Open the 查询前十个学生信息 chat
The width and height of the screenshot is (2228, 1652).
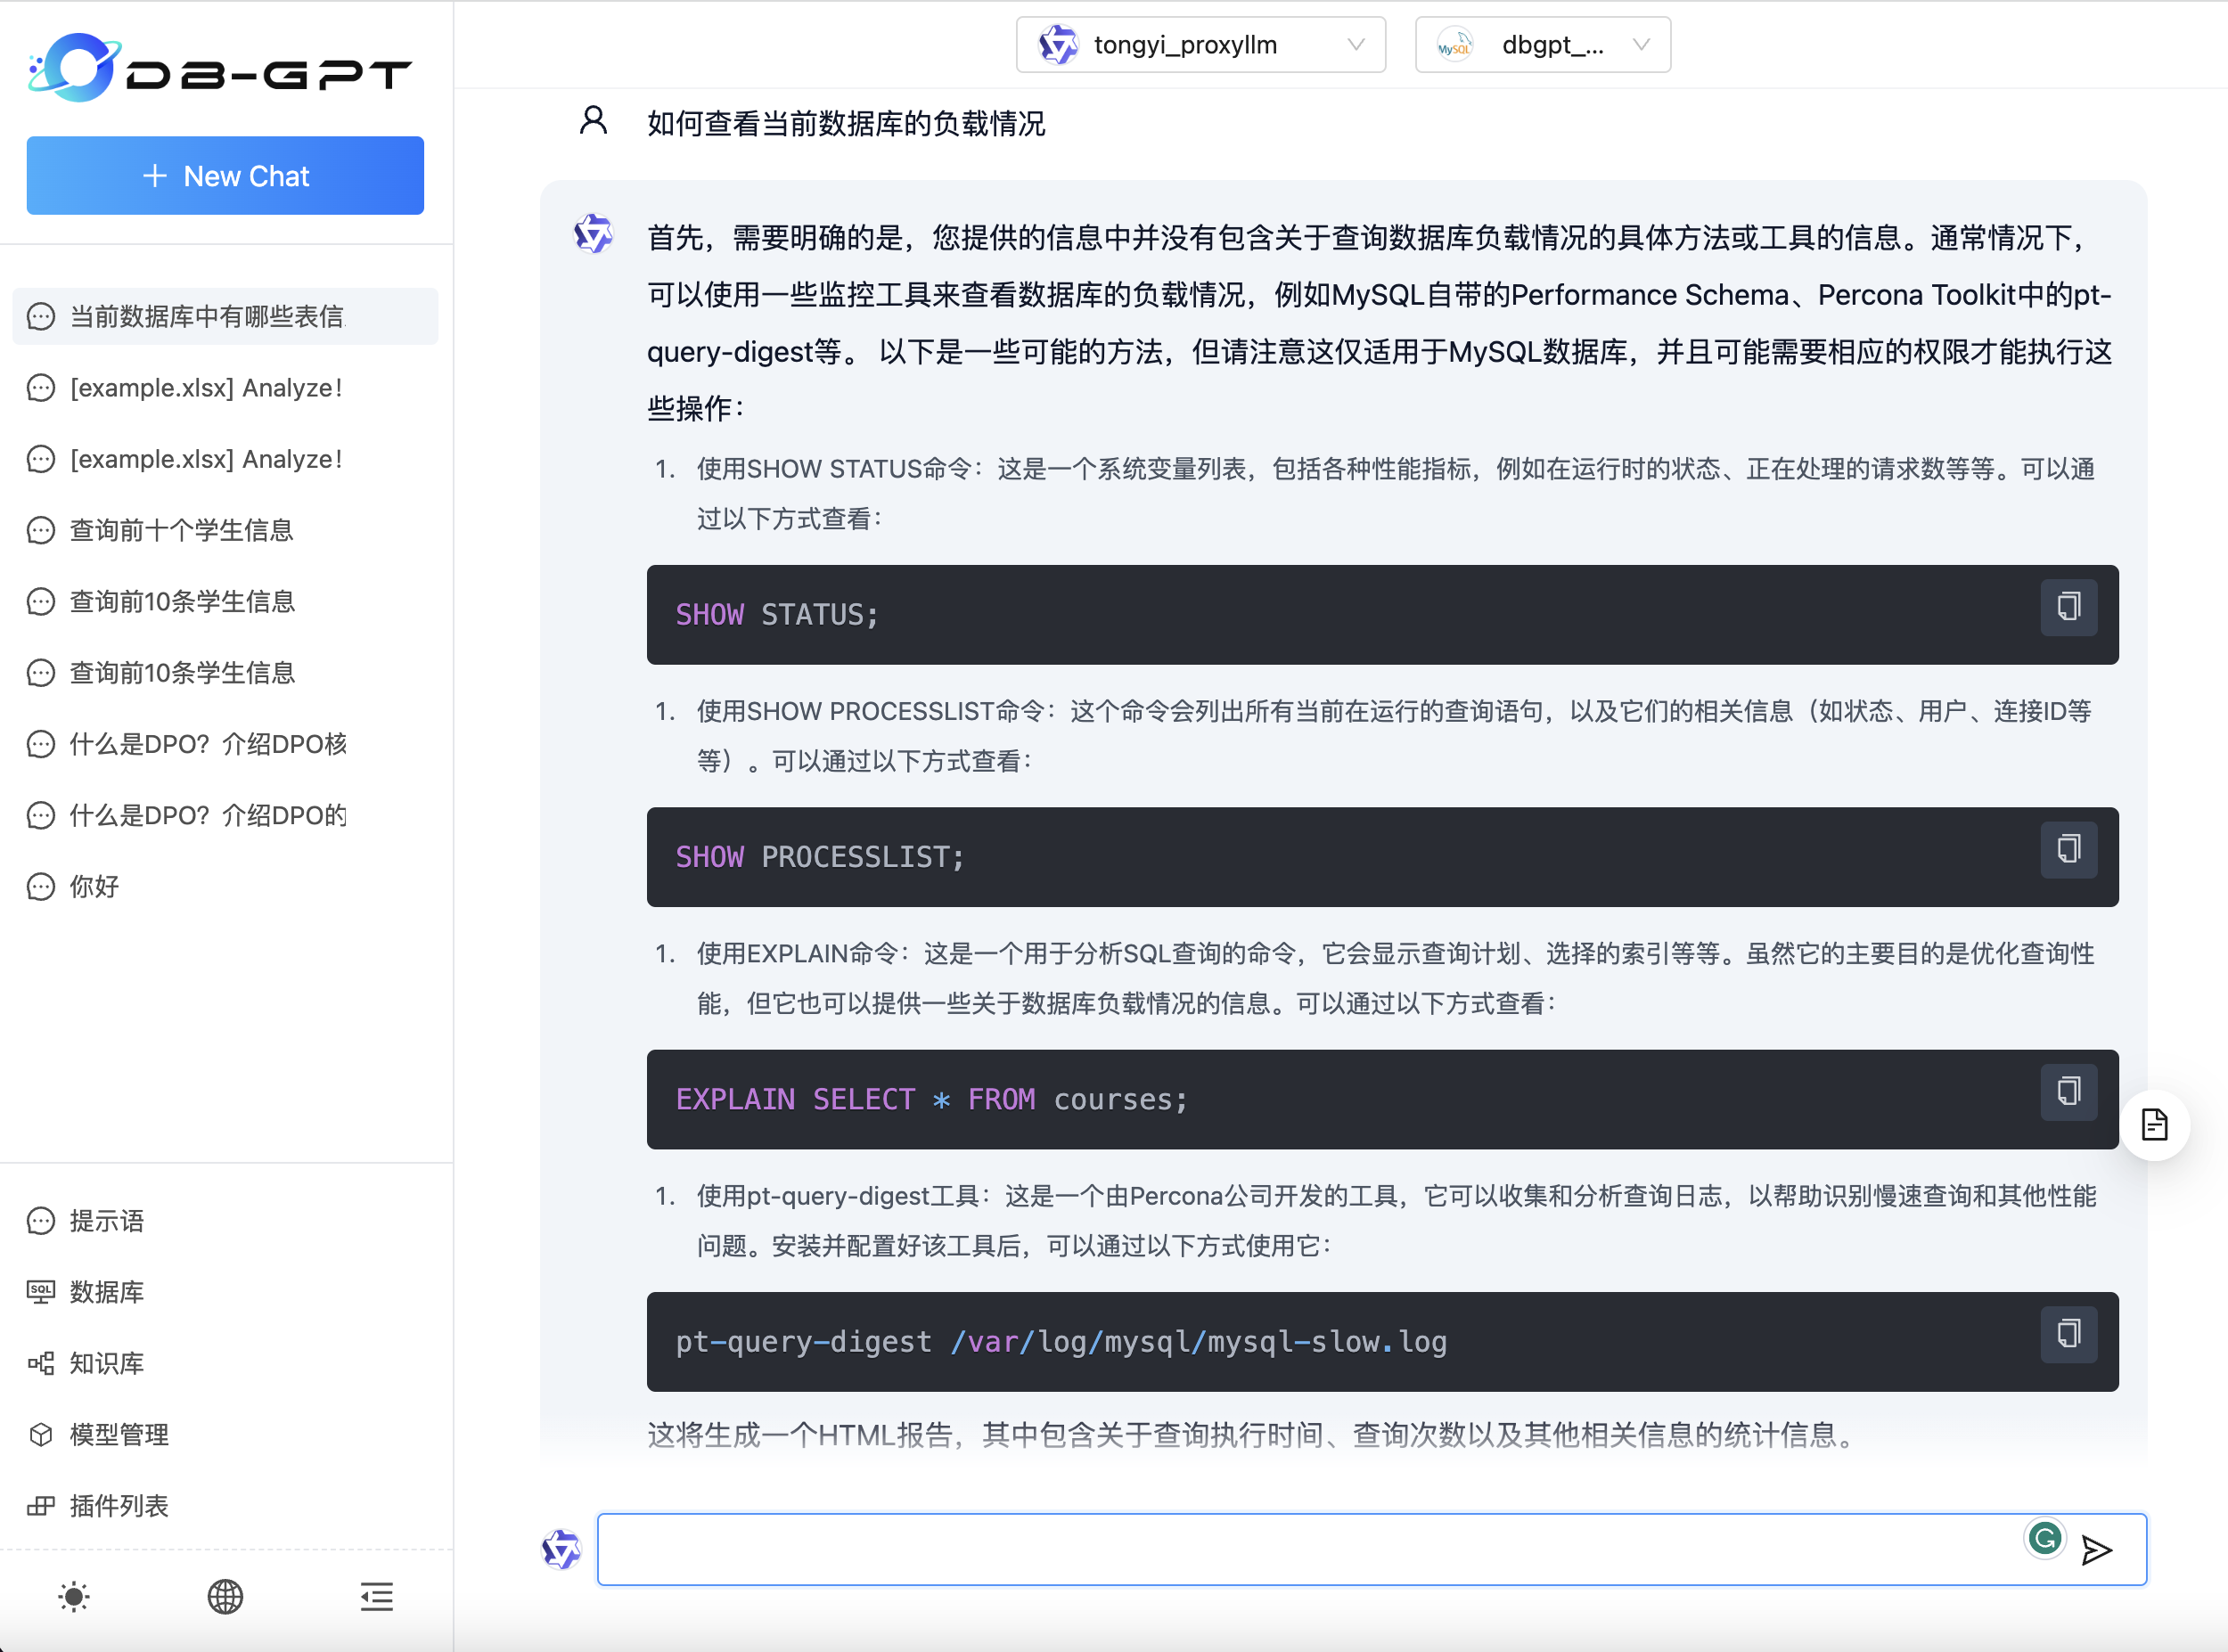click(x=181, y=530)
